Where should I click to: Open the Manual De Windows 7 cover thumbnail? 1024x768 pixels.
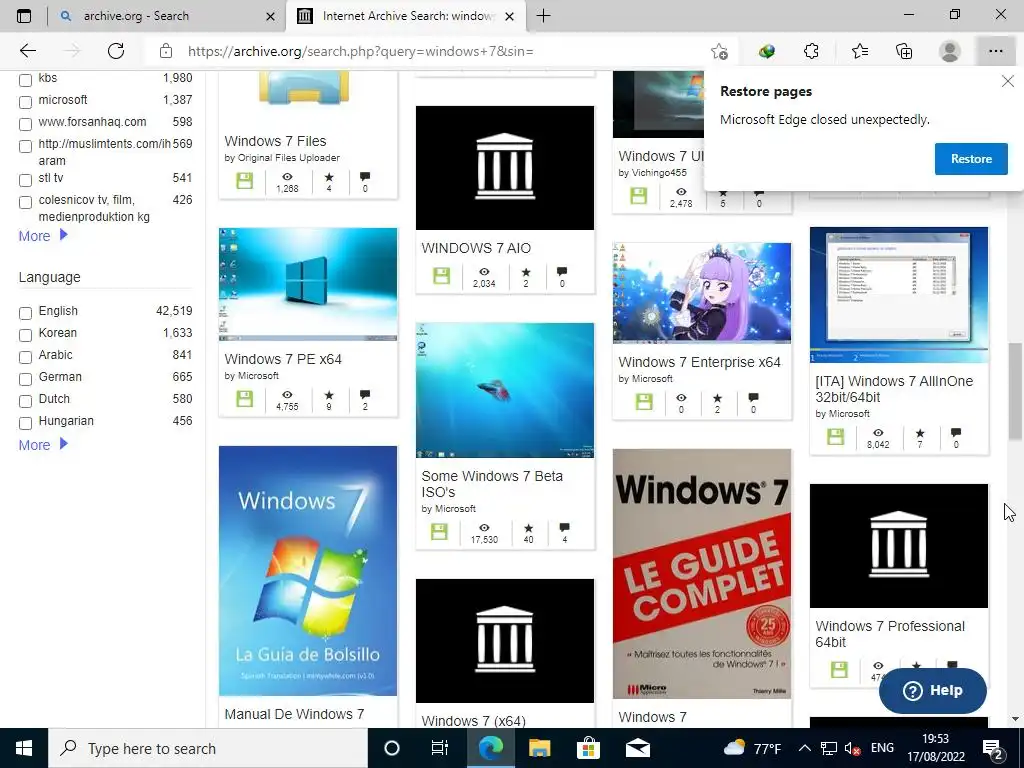click(308, 571)
